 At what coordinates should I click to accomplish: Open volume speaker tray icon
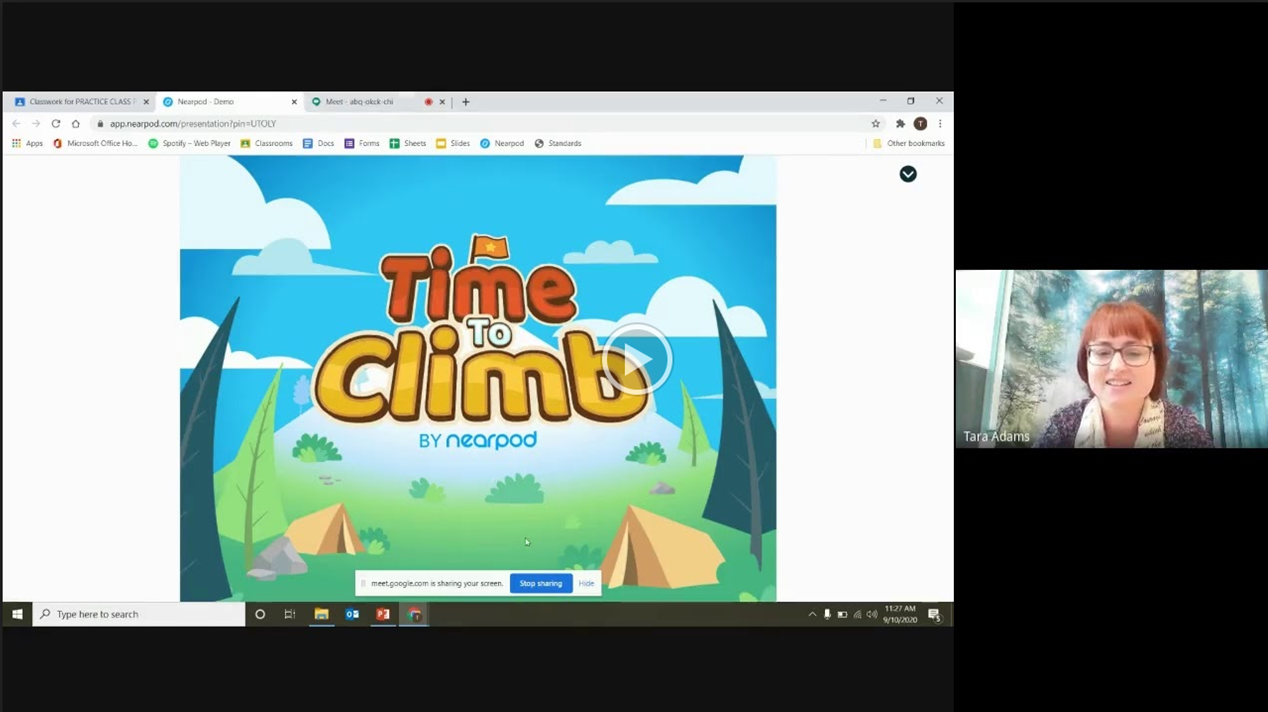coord(872,614)
